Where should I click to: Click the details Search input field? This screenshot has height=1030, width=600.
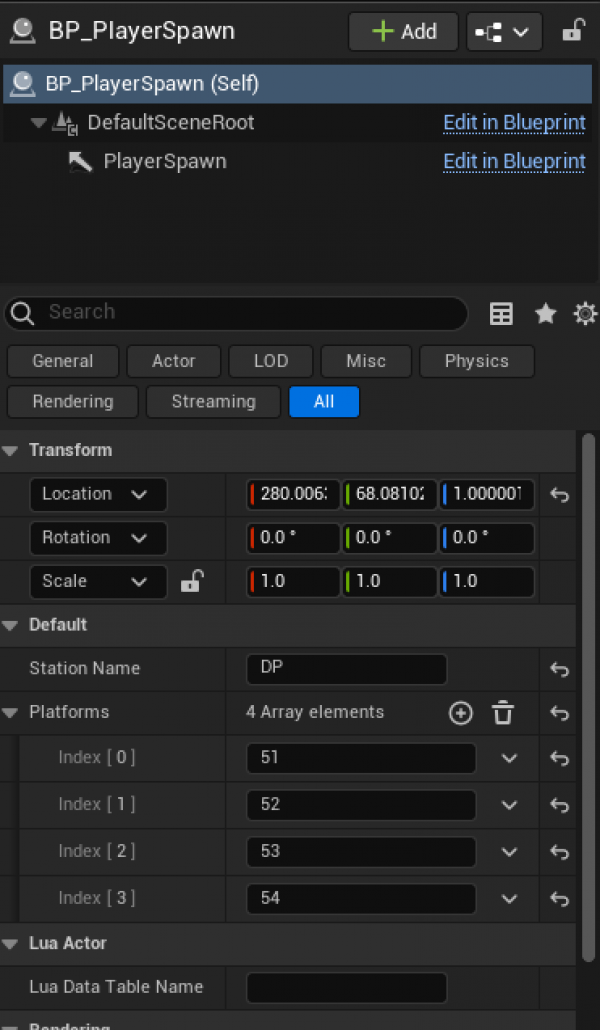click(250, 312)
